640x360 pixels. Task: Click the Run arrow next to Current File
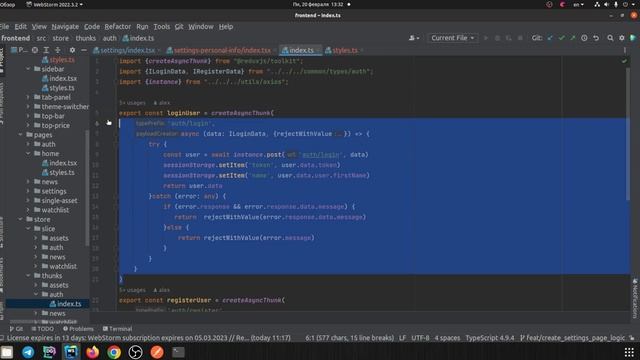point(486,38)
